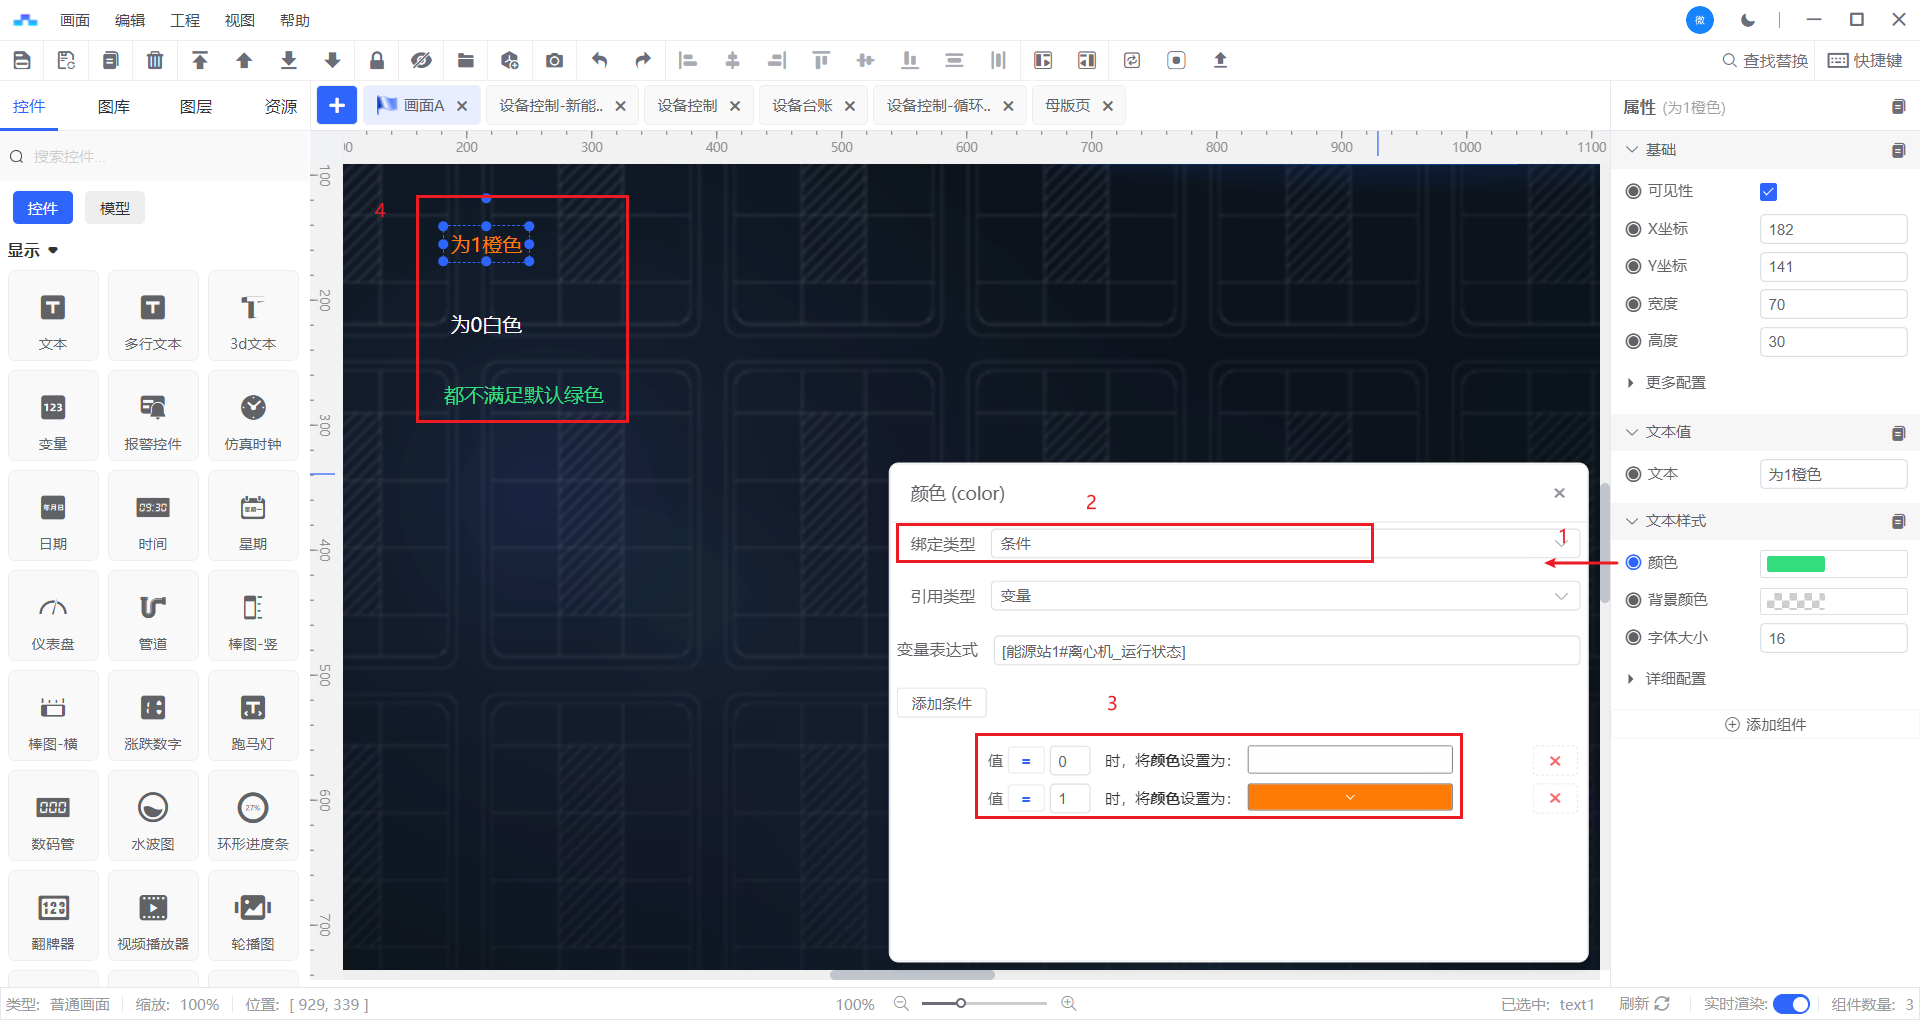The image size is (1920, 1020).
Task: Click the undo arrow icon
Action: [x=599, y=61]
